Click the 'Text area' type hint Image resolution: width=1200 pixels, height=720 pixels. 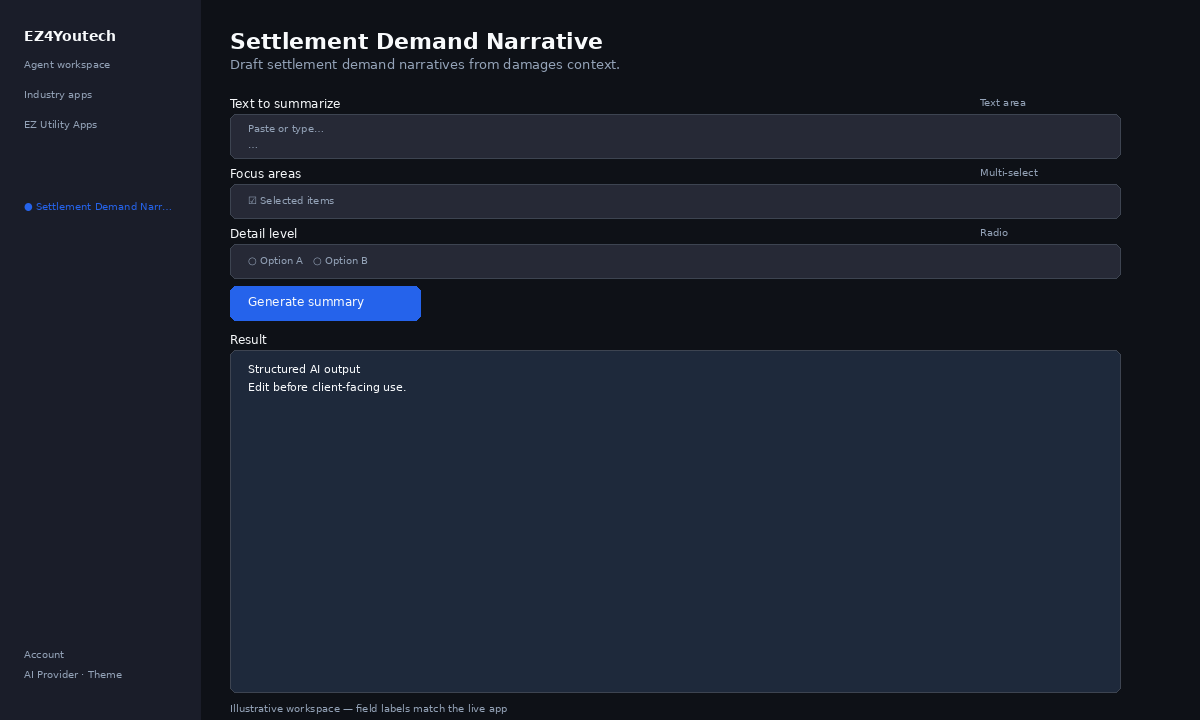point(1003,103)
